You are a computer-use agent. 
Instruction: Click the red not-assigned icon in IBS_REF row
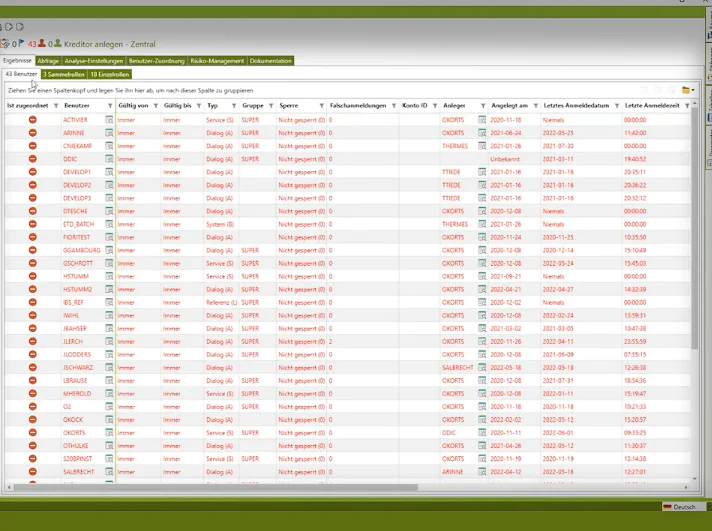[33, 302]
